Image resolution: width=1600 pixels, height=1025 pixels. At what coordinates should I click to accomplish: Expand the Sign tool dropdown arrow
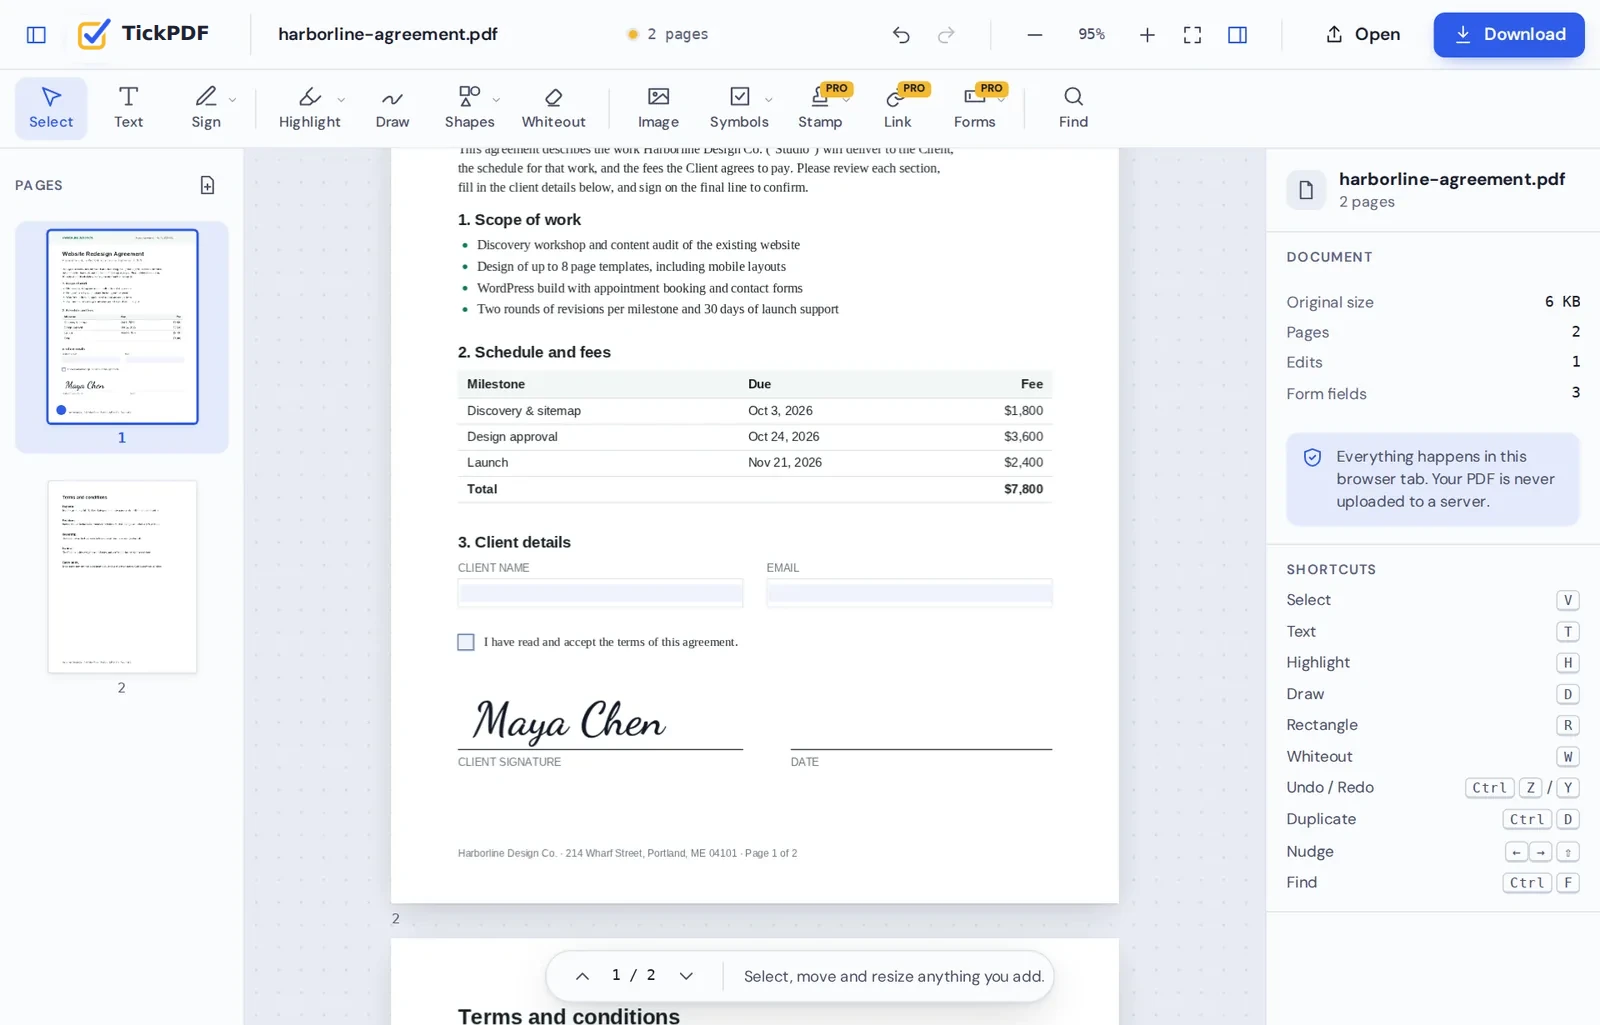point(232,100)
